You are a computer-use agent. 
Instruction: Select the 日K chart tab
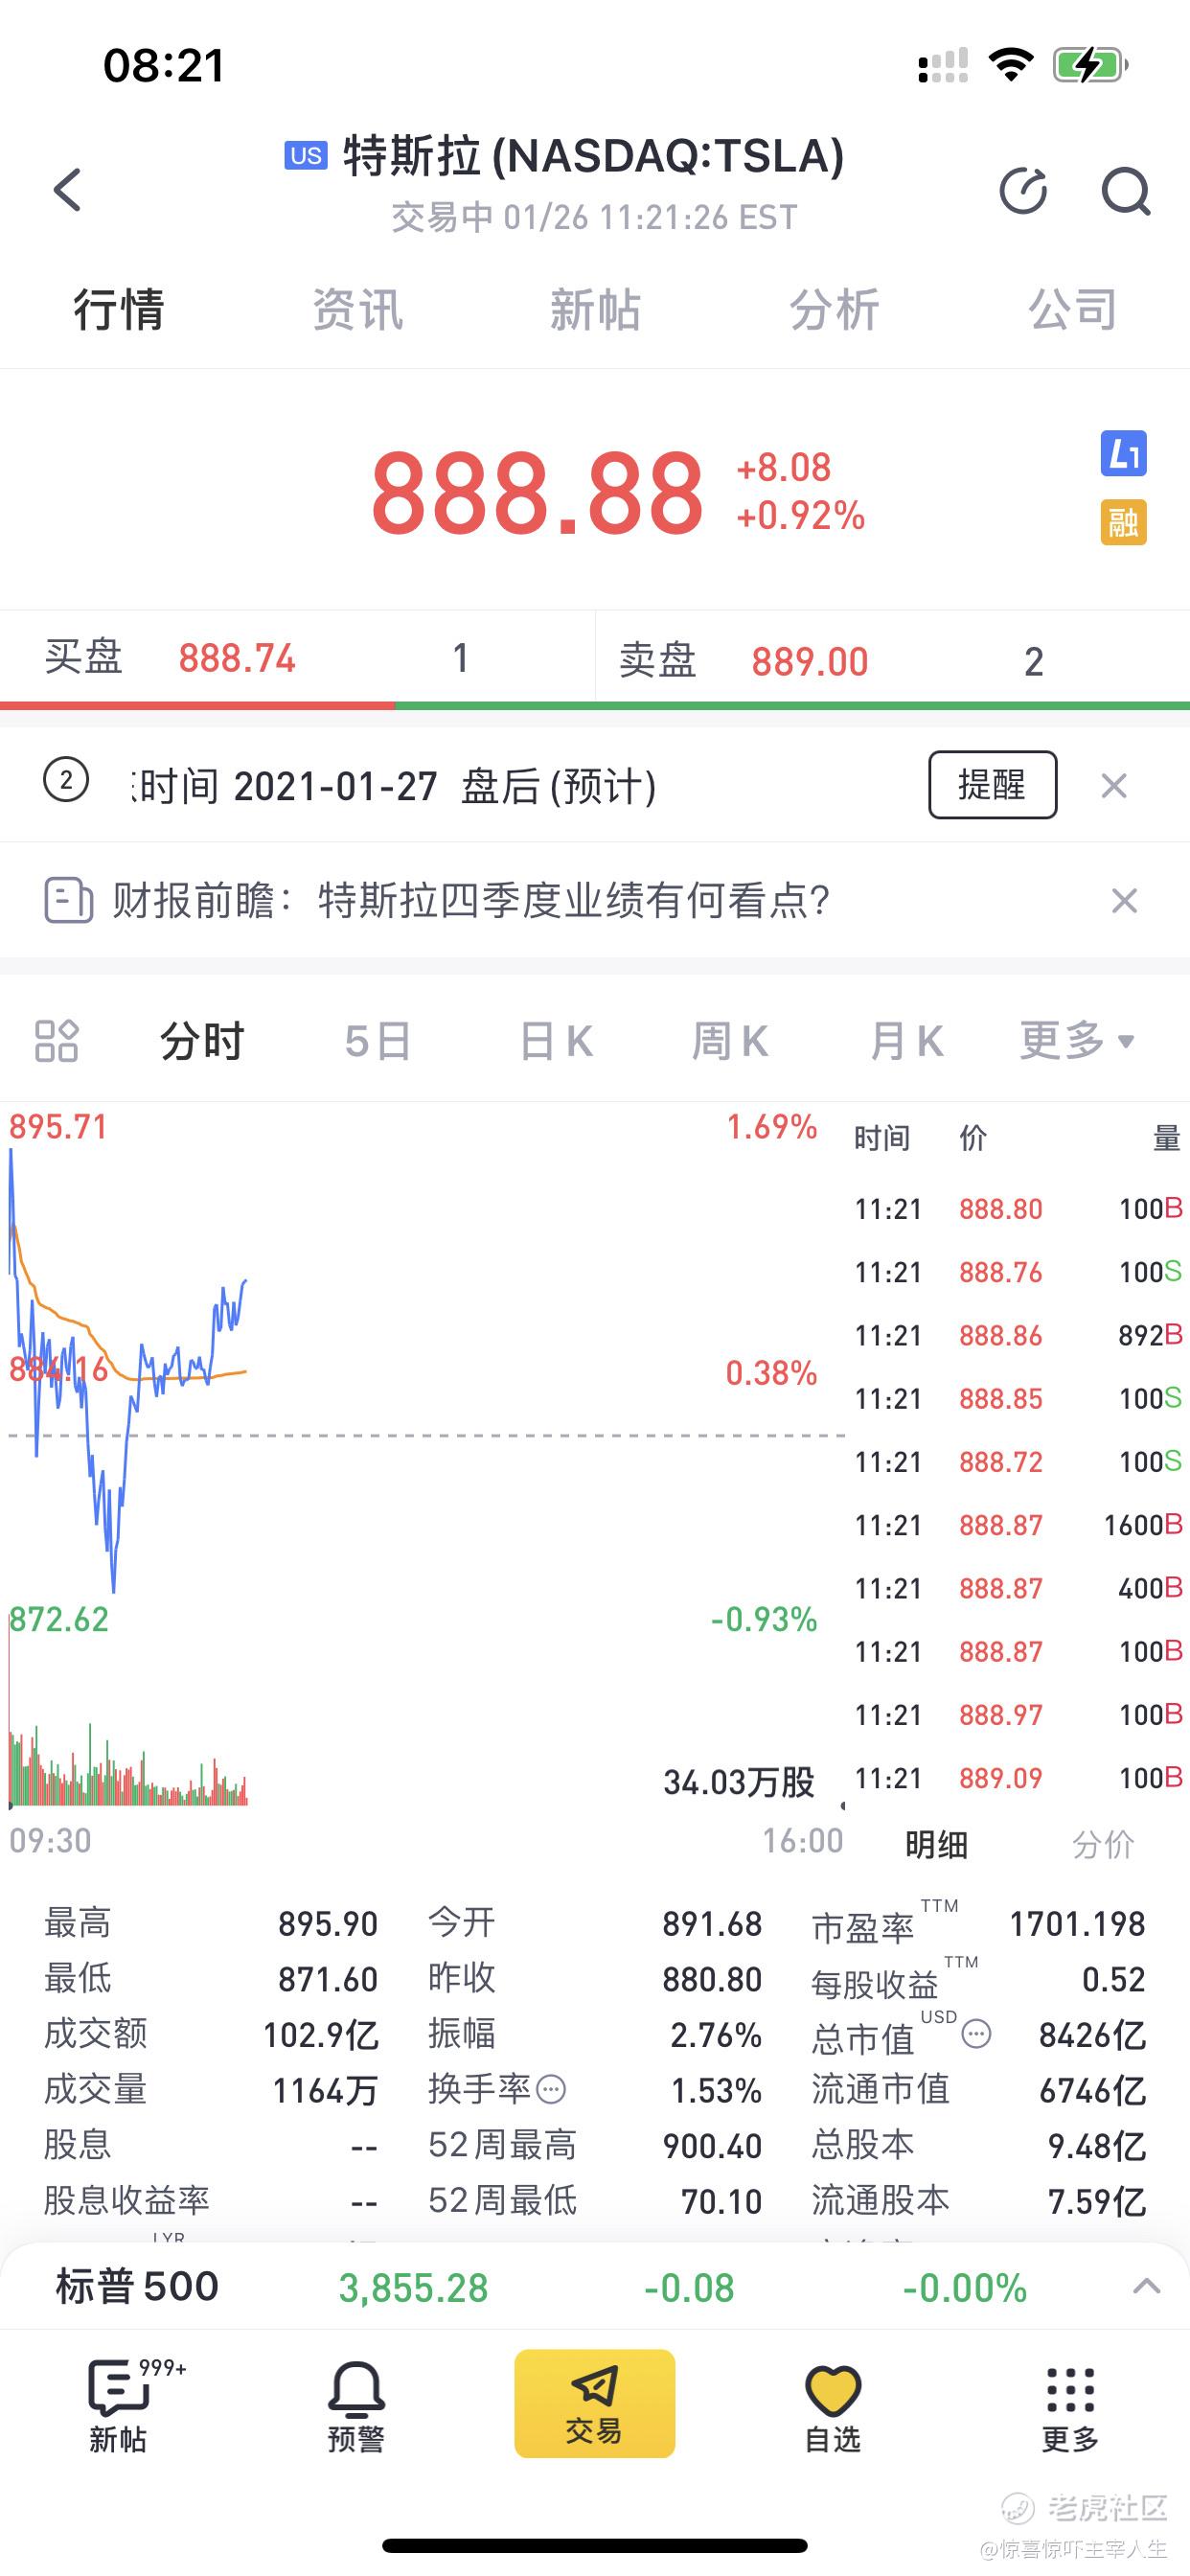[x=556, y=1041]
